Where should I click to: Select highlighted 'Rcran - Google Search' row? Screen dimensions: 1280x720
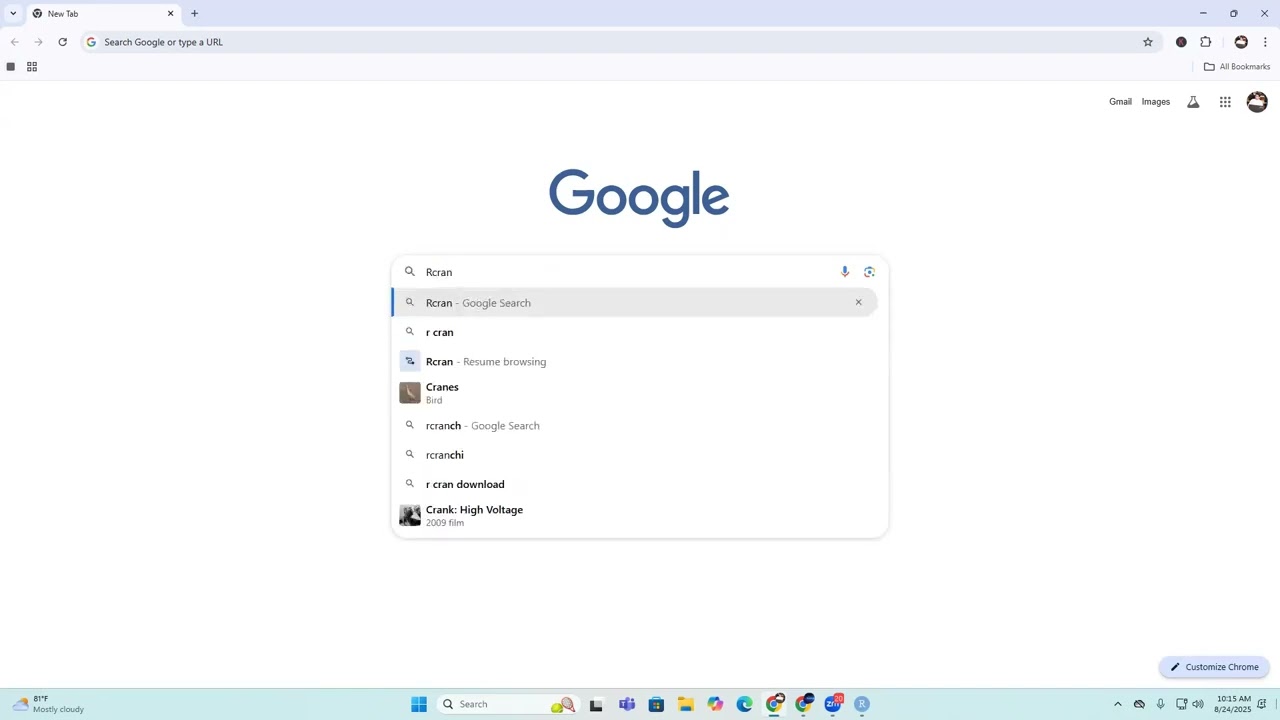pos(635,302)
